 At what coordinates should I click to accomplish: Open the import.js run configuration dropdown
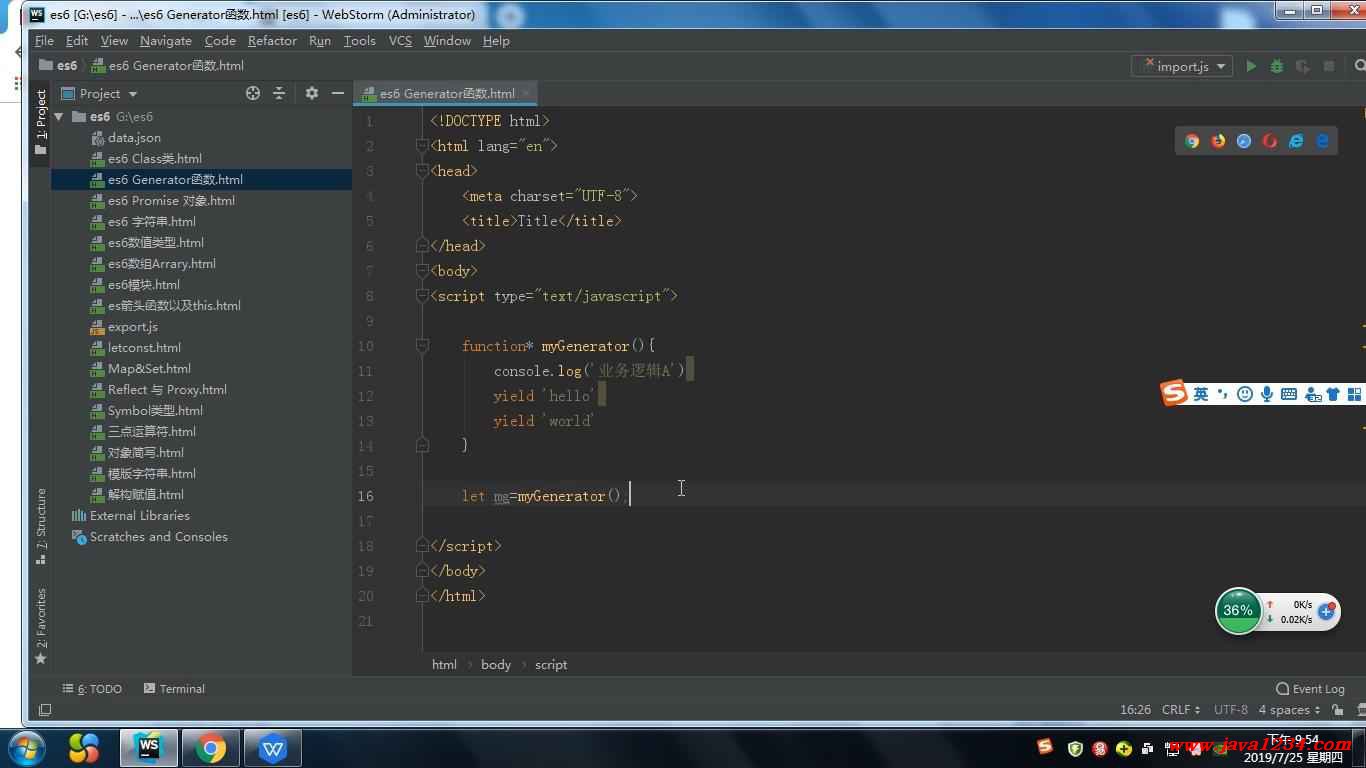(x=1182, y=66)
